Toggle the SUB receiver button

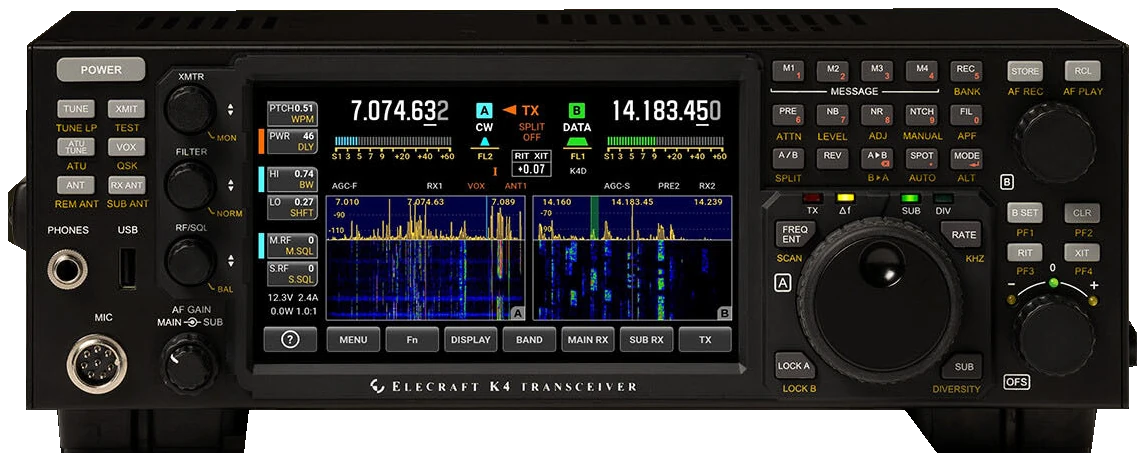pyautogui.click(x=963, y=367)
